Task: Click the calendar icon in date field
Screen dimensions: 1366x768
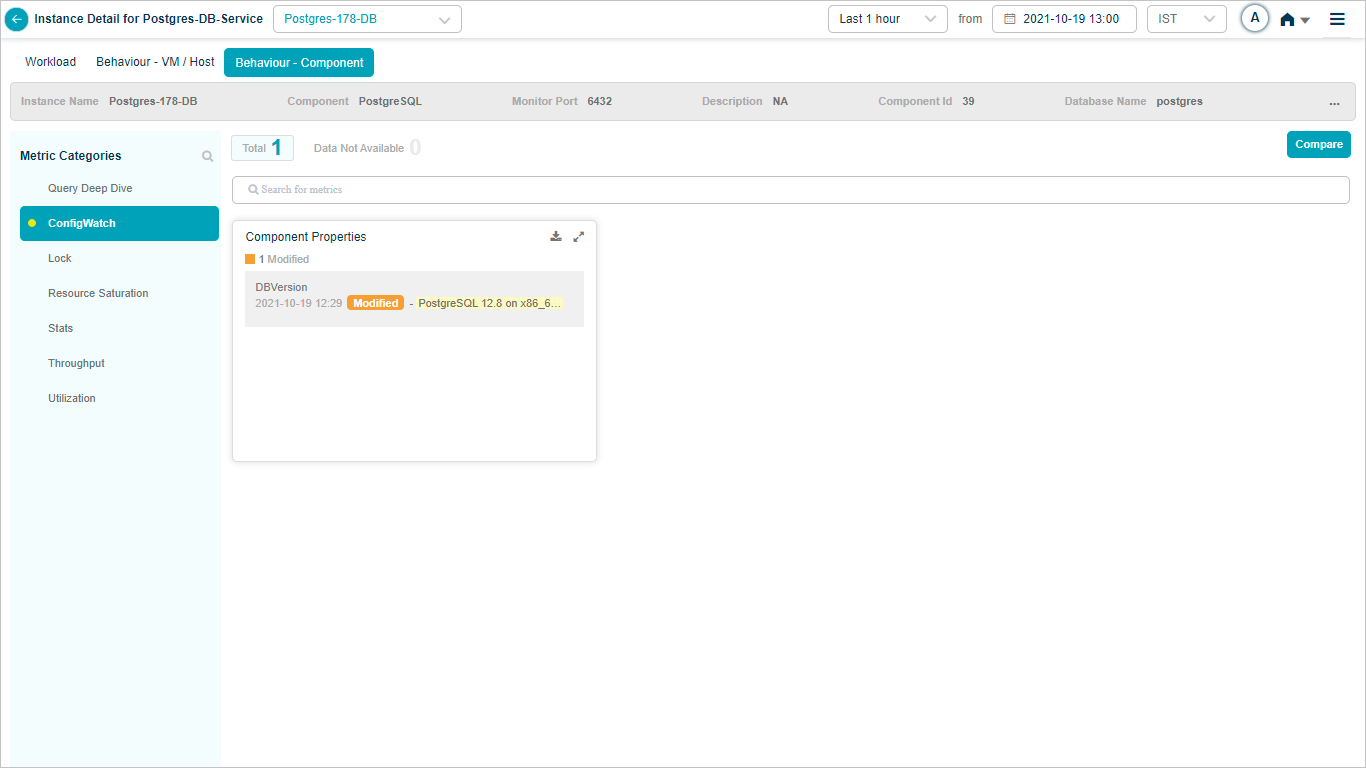Action: pos(1009,19)
